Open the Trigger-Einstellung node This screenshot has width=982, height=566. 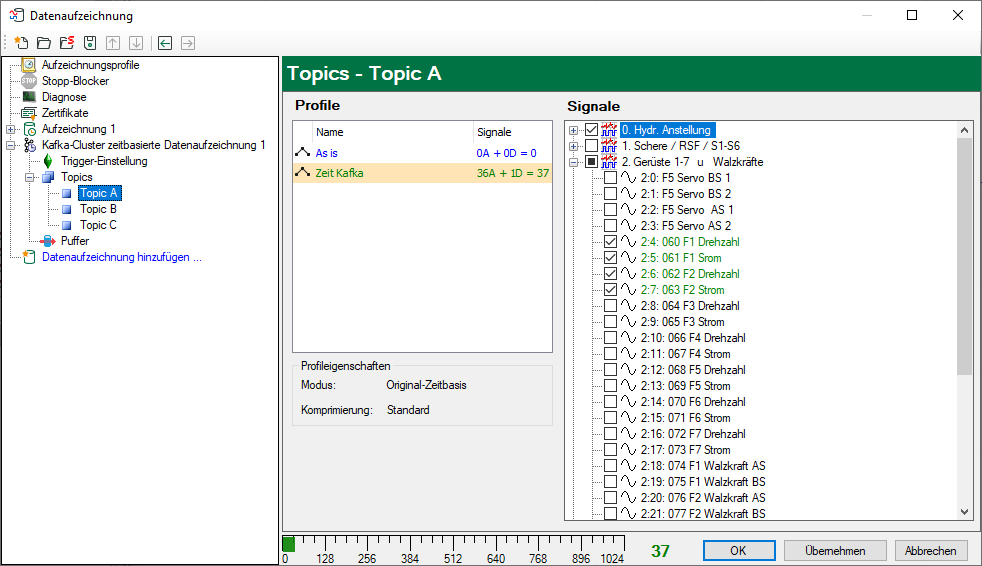pyautogui.click(x=103, y=161)
